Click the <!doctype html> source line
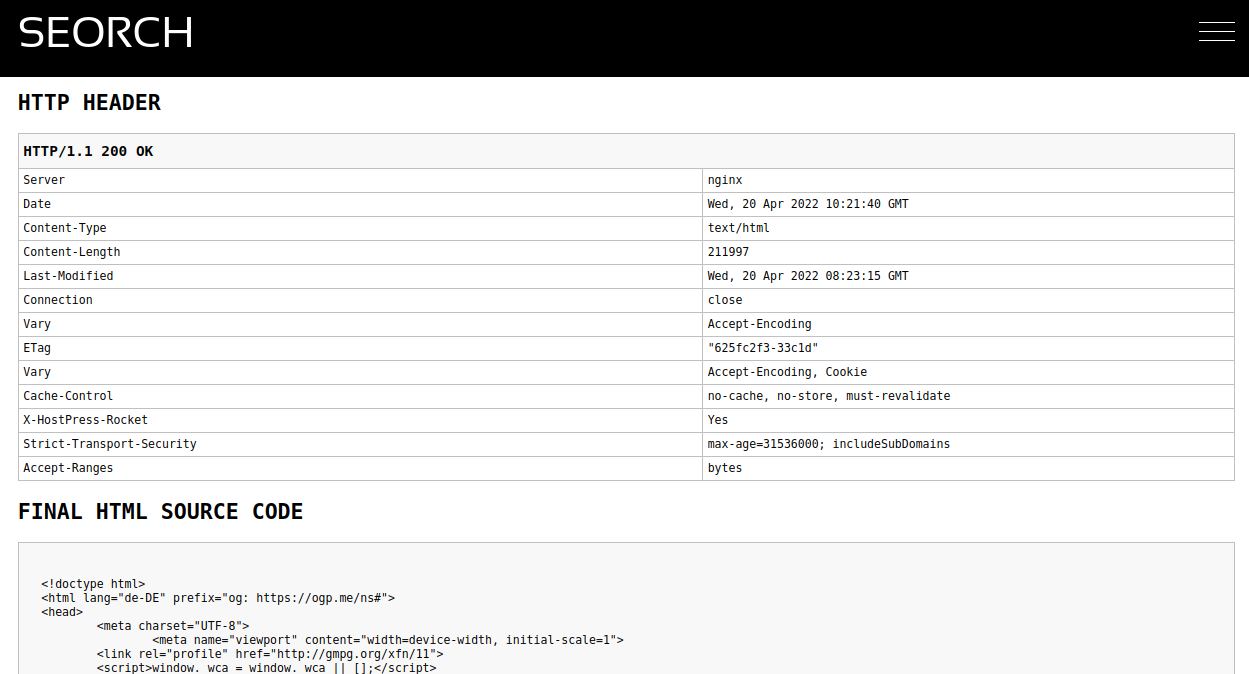Viewport: 1249px width, 674px height. coord(93,584)
